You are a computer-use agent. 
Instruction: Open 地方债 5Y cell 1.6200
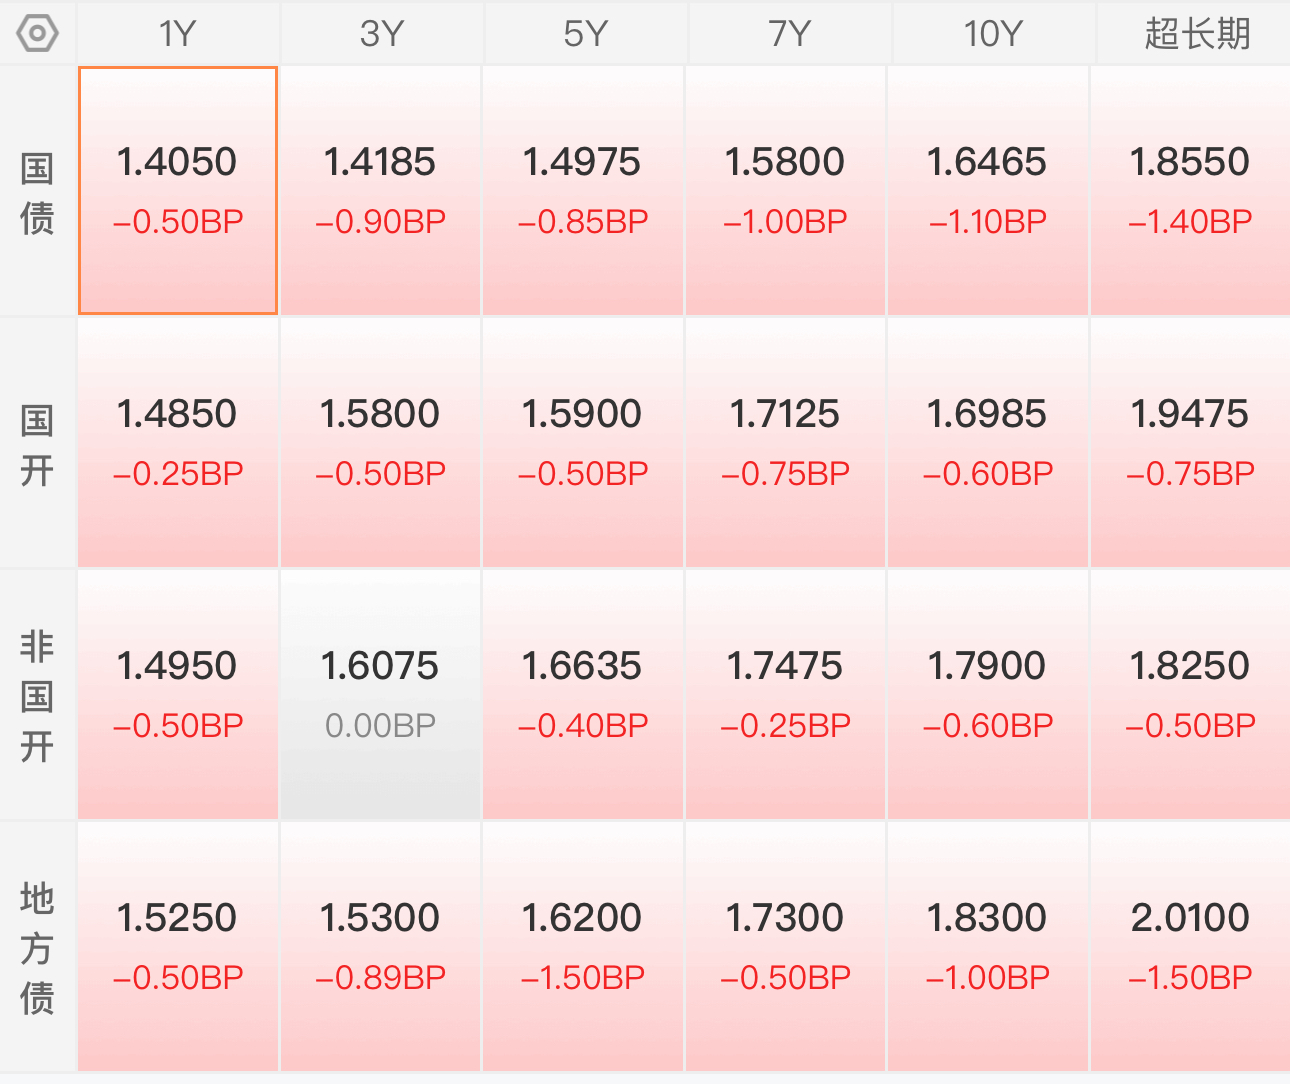tap(582, 947)
